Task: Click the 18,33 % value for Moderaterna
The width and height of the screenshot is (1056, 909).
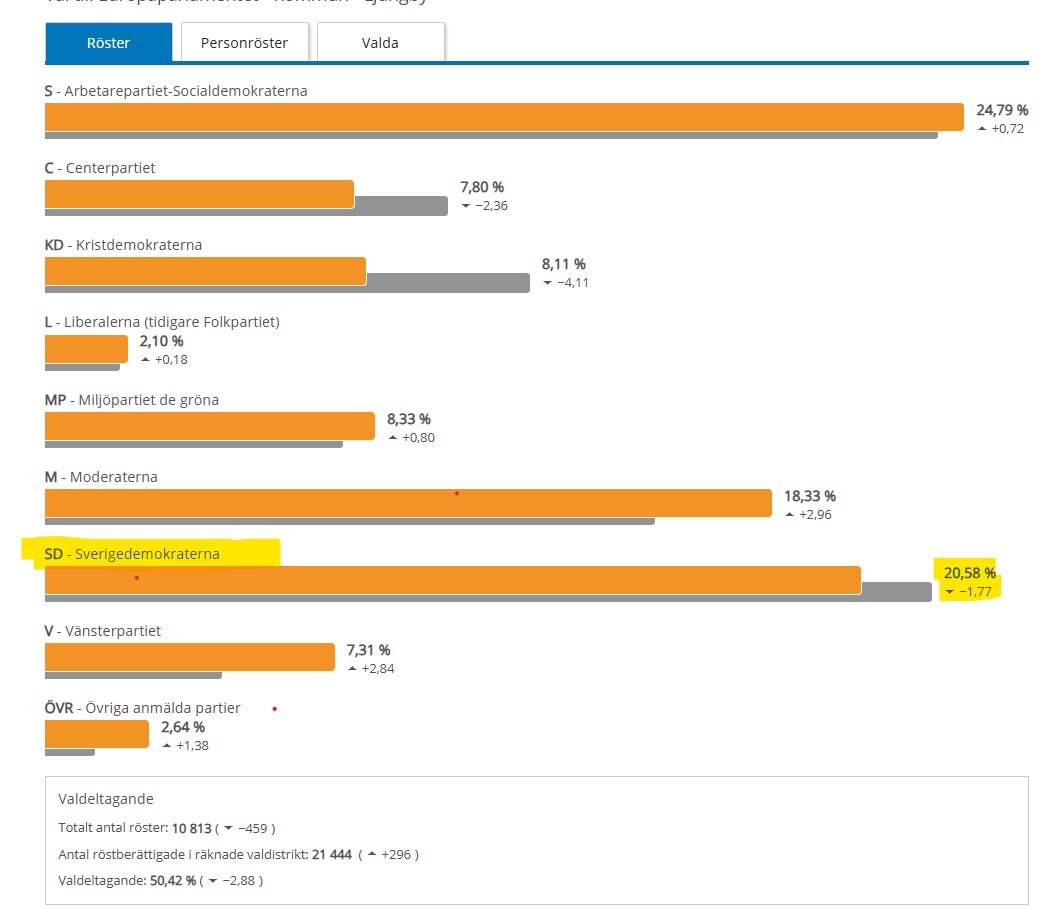Action: 810,496
